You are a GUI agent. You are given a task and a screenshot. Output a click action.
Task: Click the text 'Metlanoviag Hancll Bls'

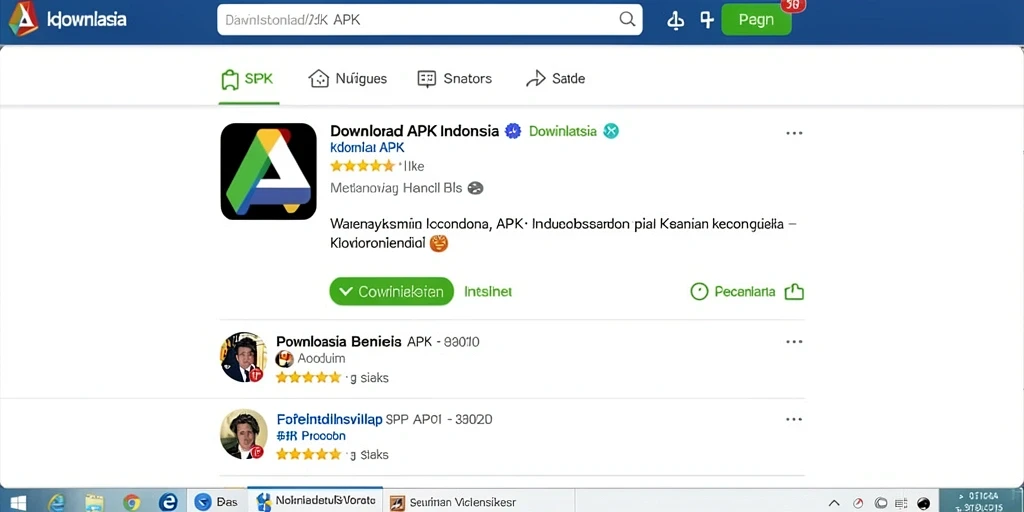(396, 188)
